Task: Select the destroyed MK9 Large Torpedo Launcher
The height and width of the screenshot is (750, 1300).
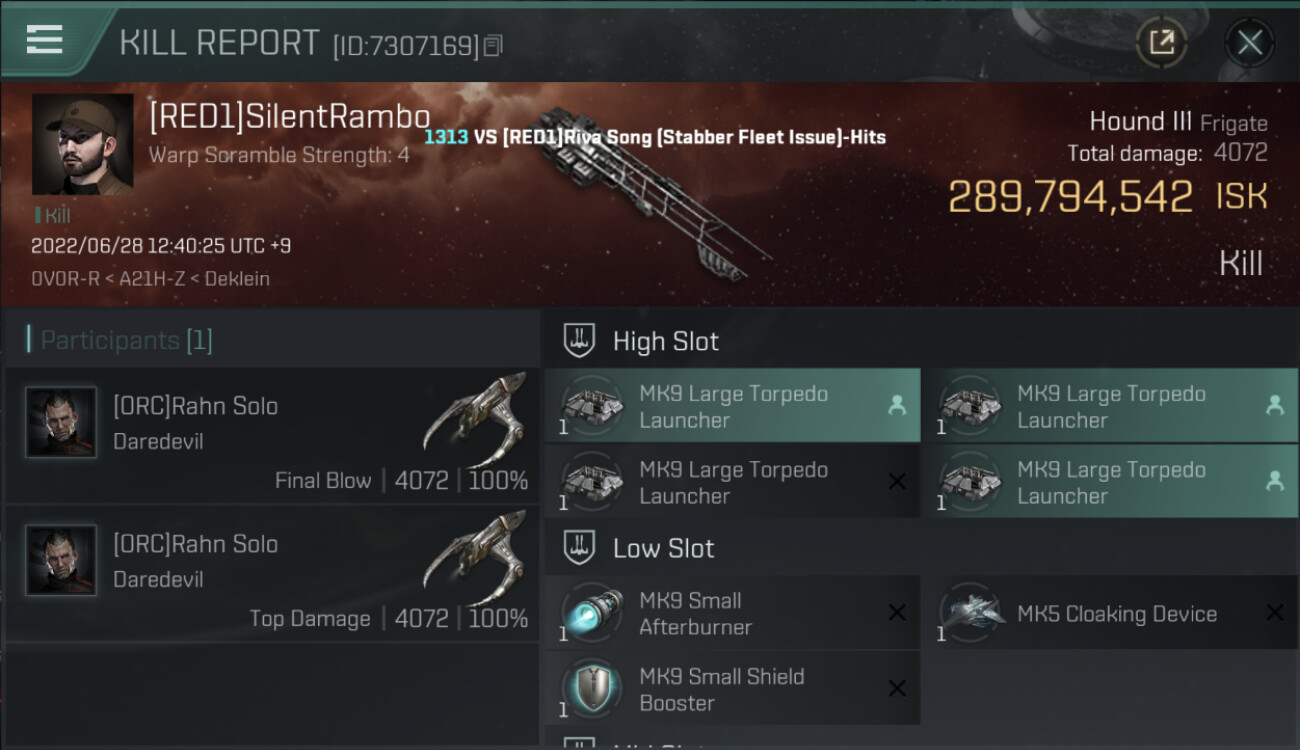Action: point(732,482)
